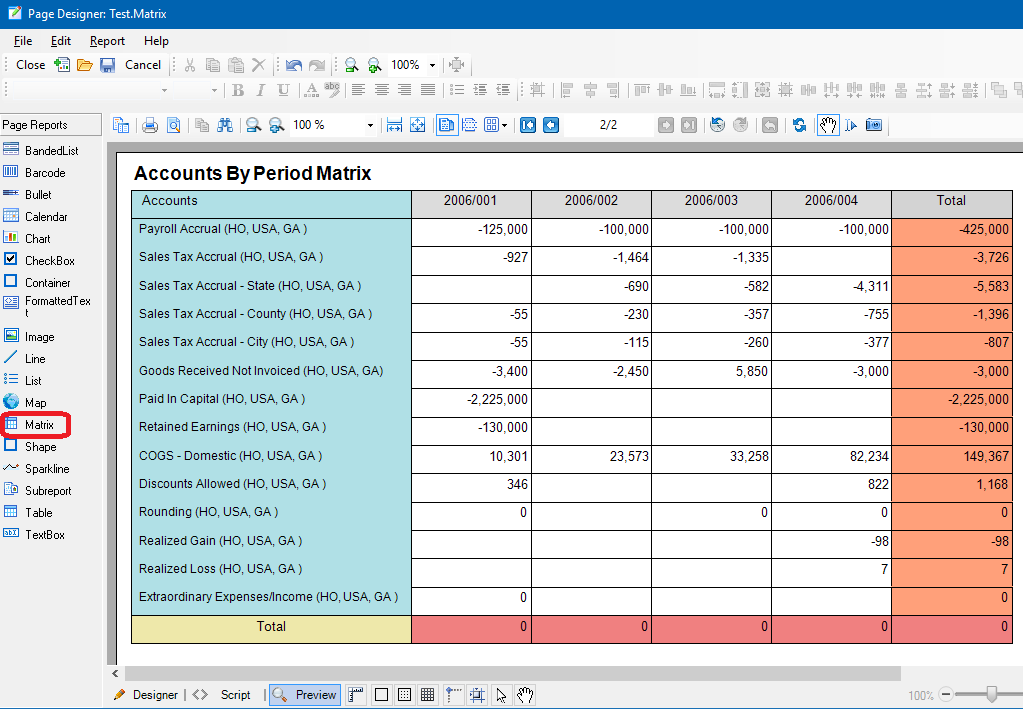Click the snapshot camera icon

[x=874, y=125]
